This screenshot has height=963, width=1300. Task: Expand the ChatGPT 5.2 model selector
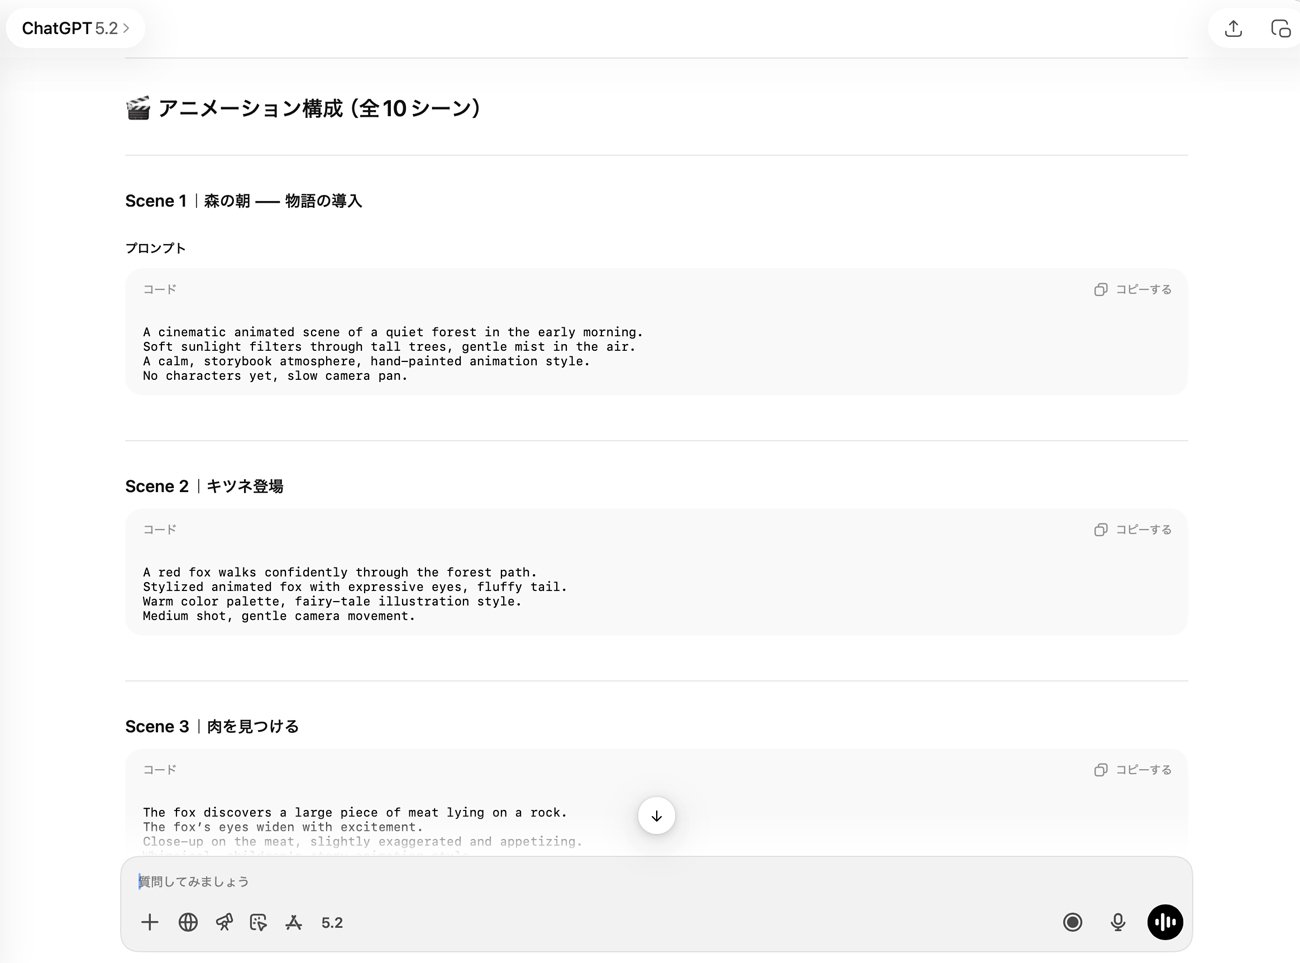click(x=75, y=28)
